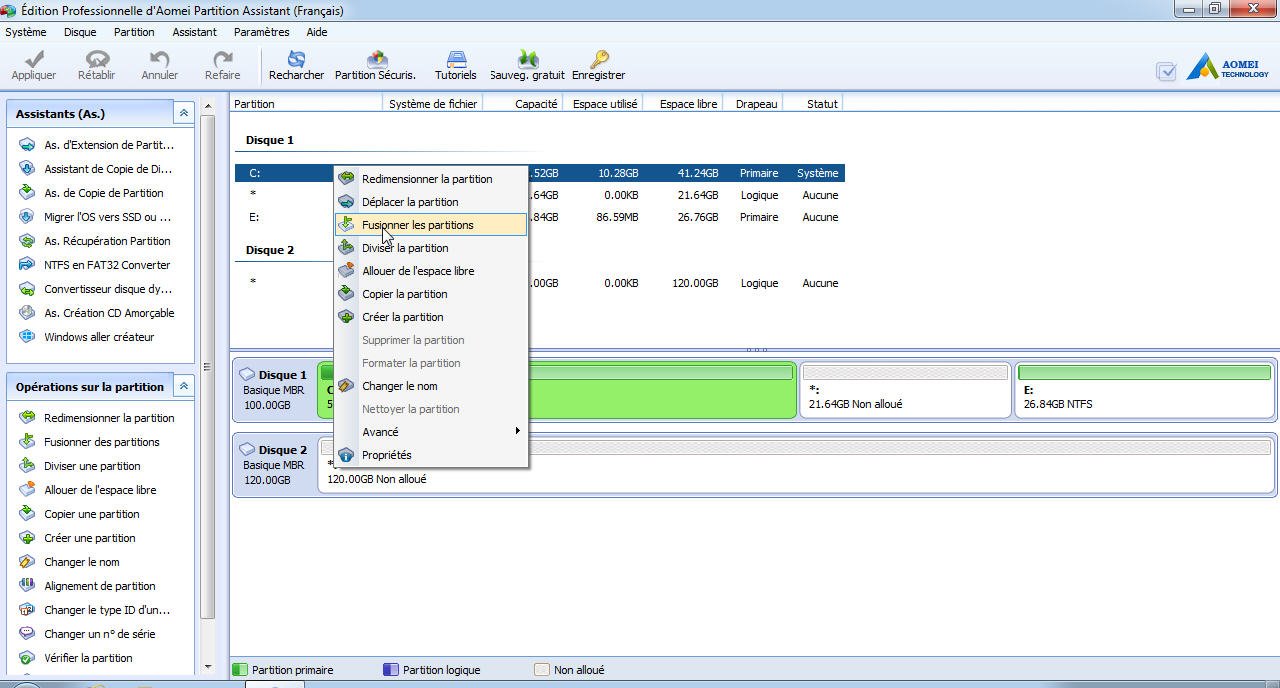Click the Rétablir toolbar icon

point(97,59)
